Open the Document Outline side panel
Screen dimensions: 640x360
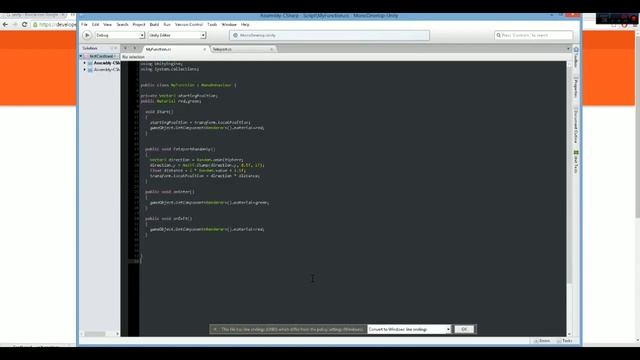point(576,127)
